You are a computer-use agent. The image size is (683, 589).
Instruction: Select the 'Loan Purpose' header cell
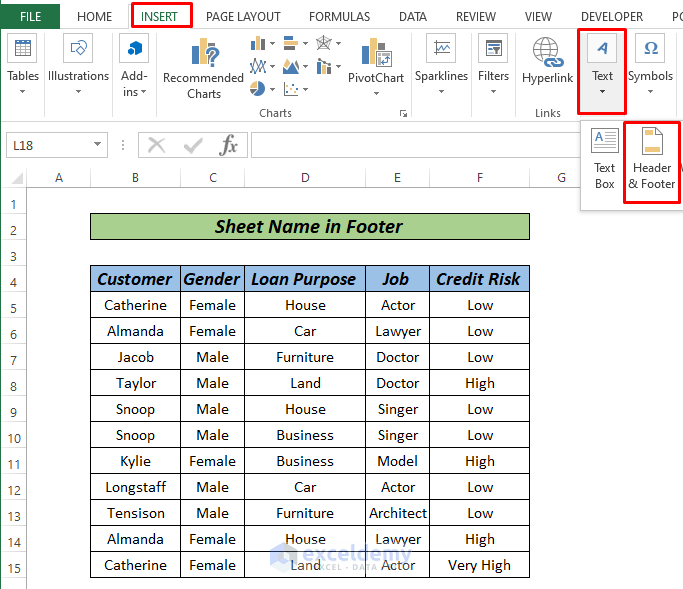pos(305,279)
